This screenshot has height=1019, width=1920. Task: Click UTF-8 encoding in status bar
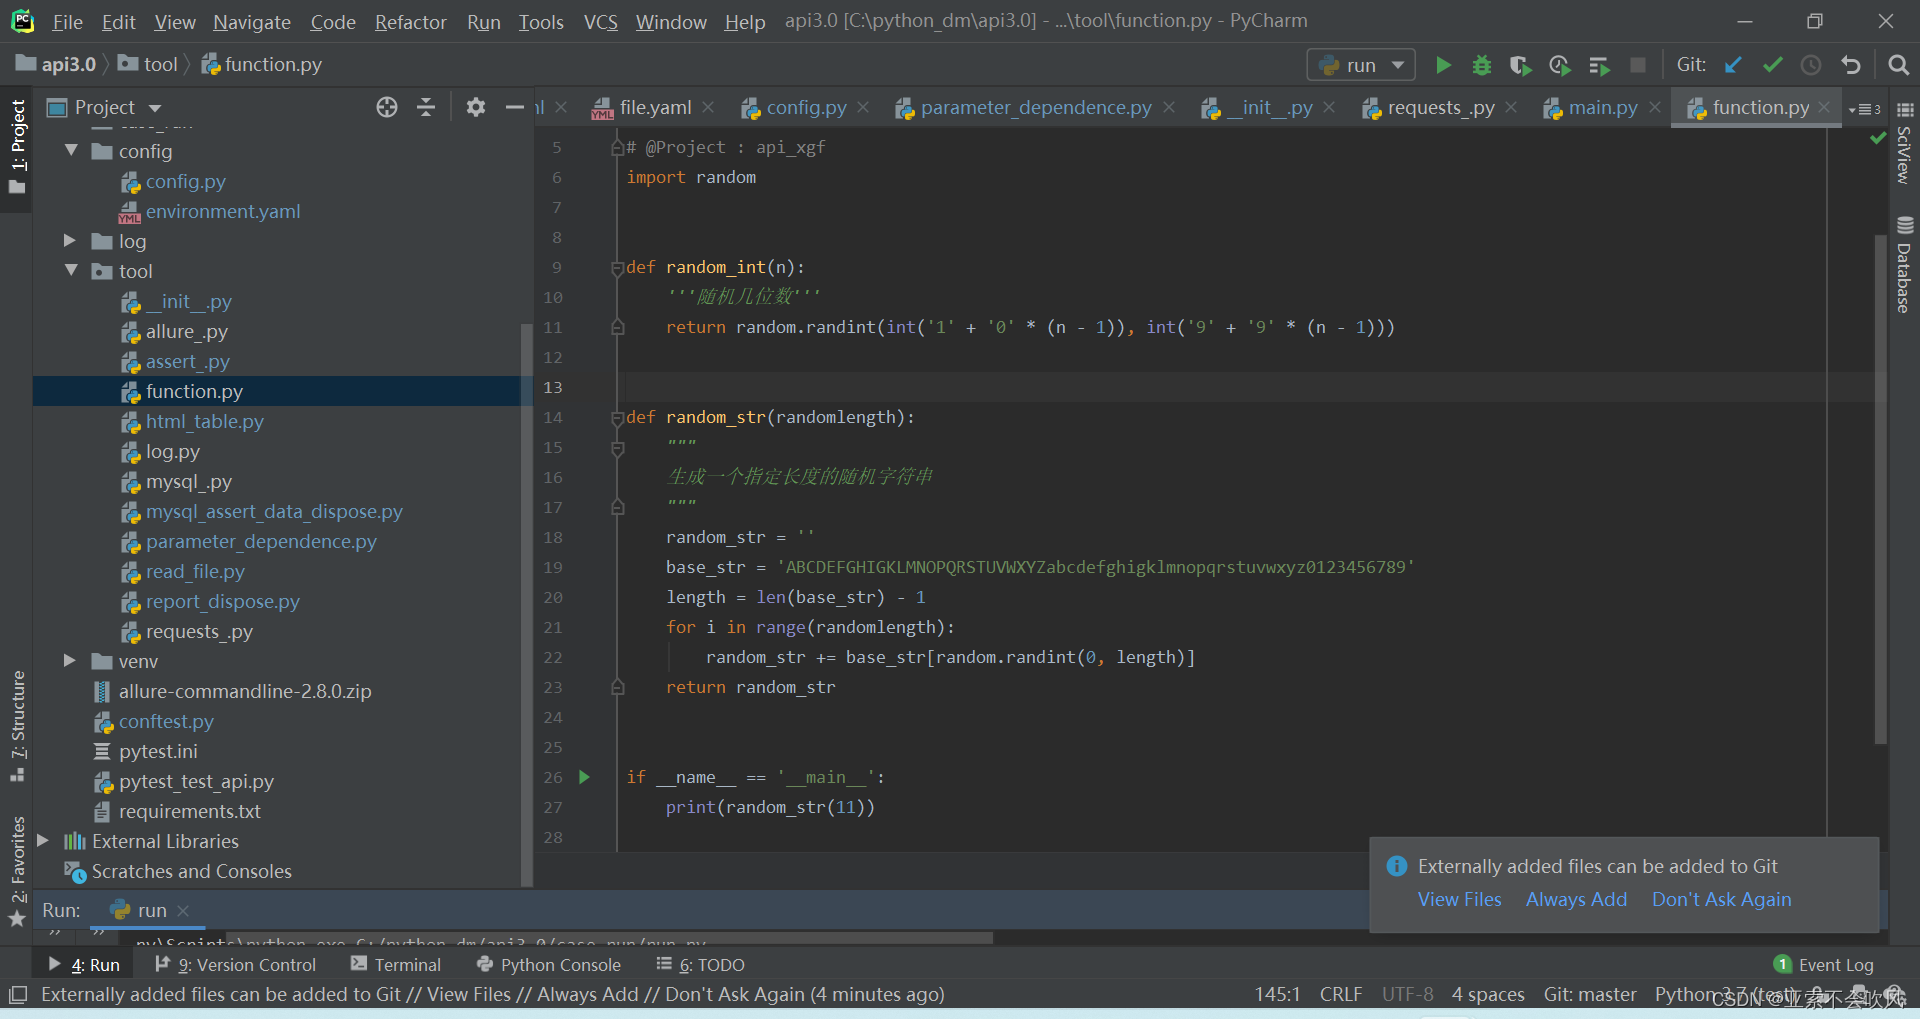[1407, 994]
